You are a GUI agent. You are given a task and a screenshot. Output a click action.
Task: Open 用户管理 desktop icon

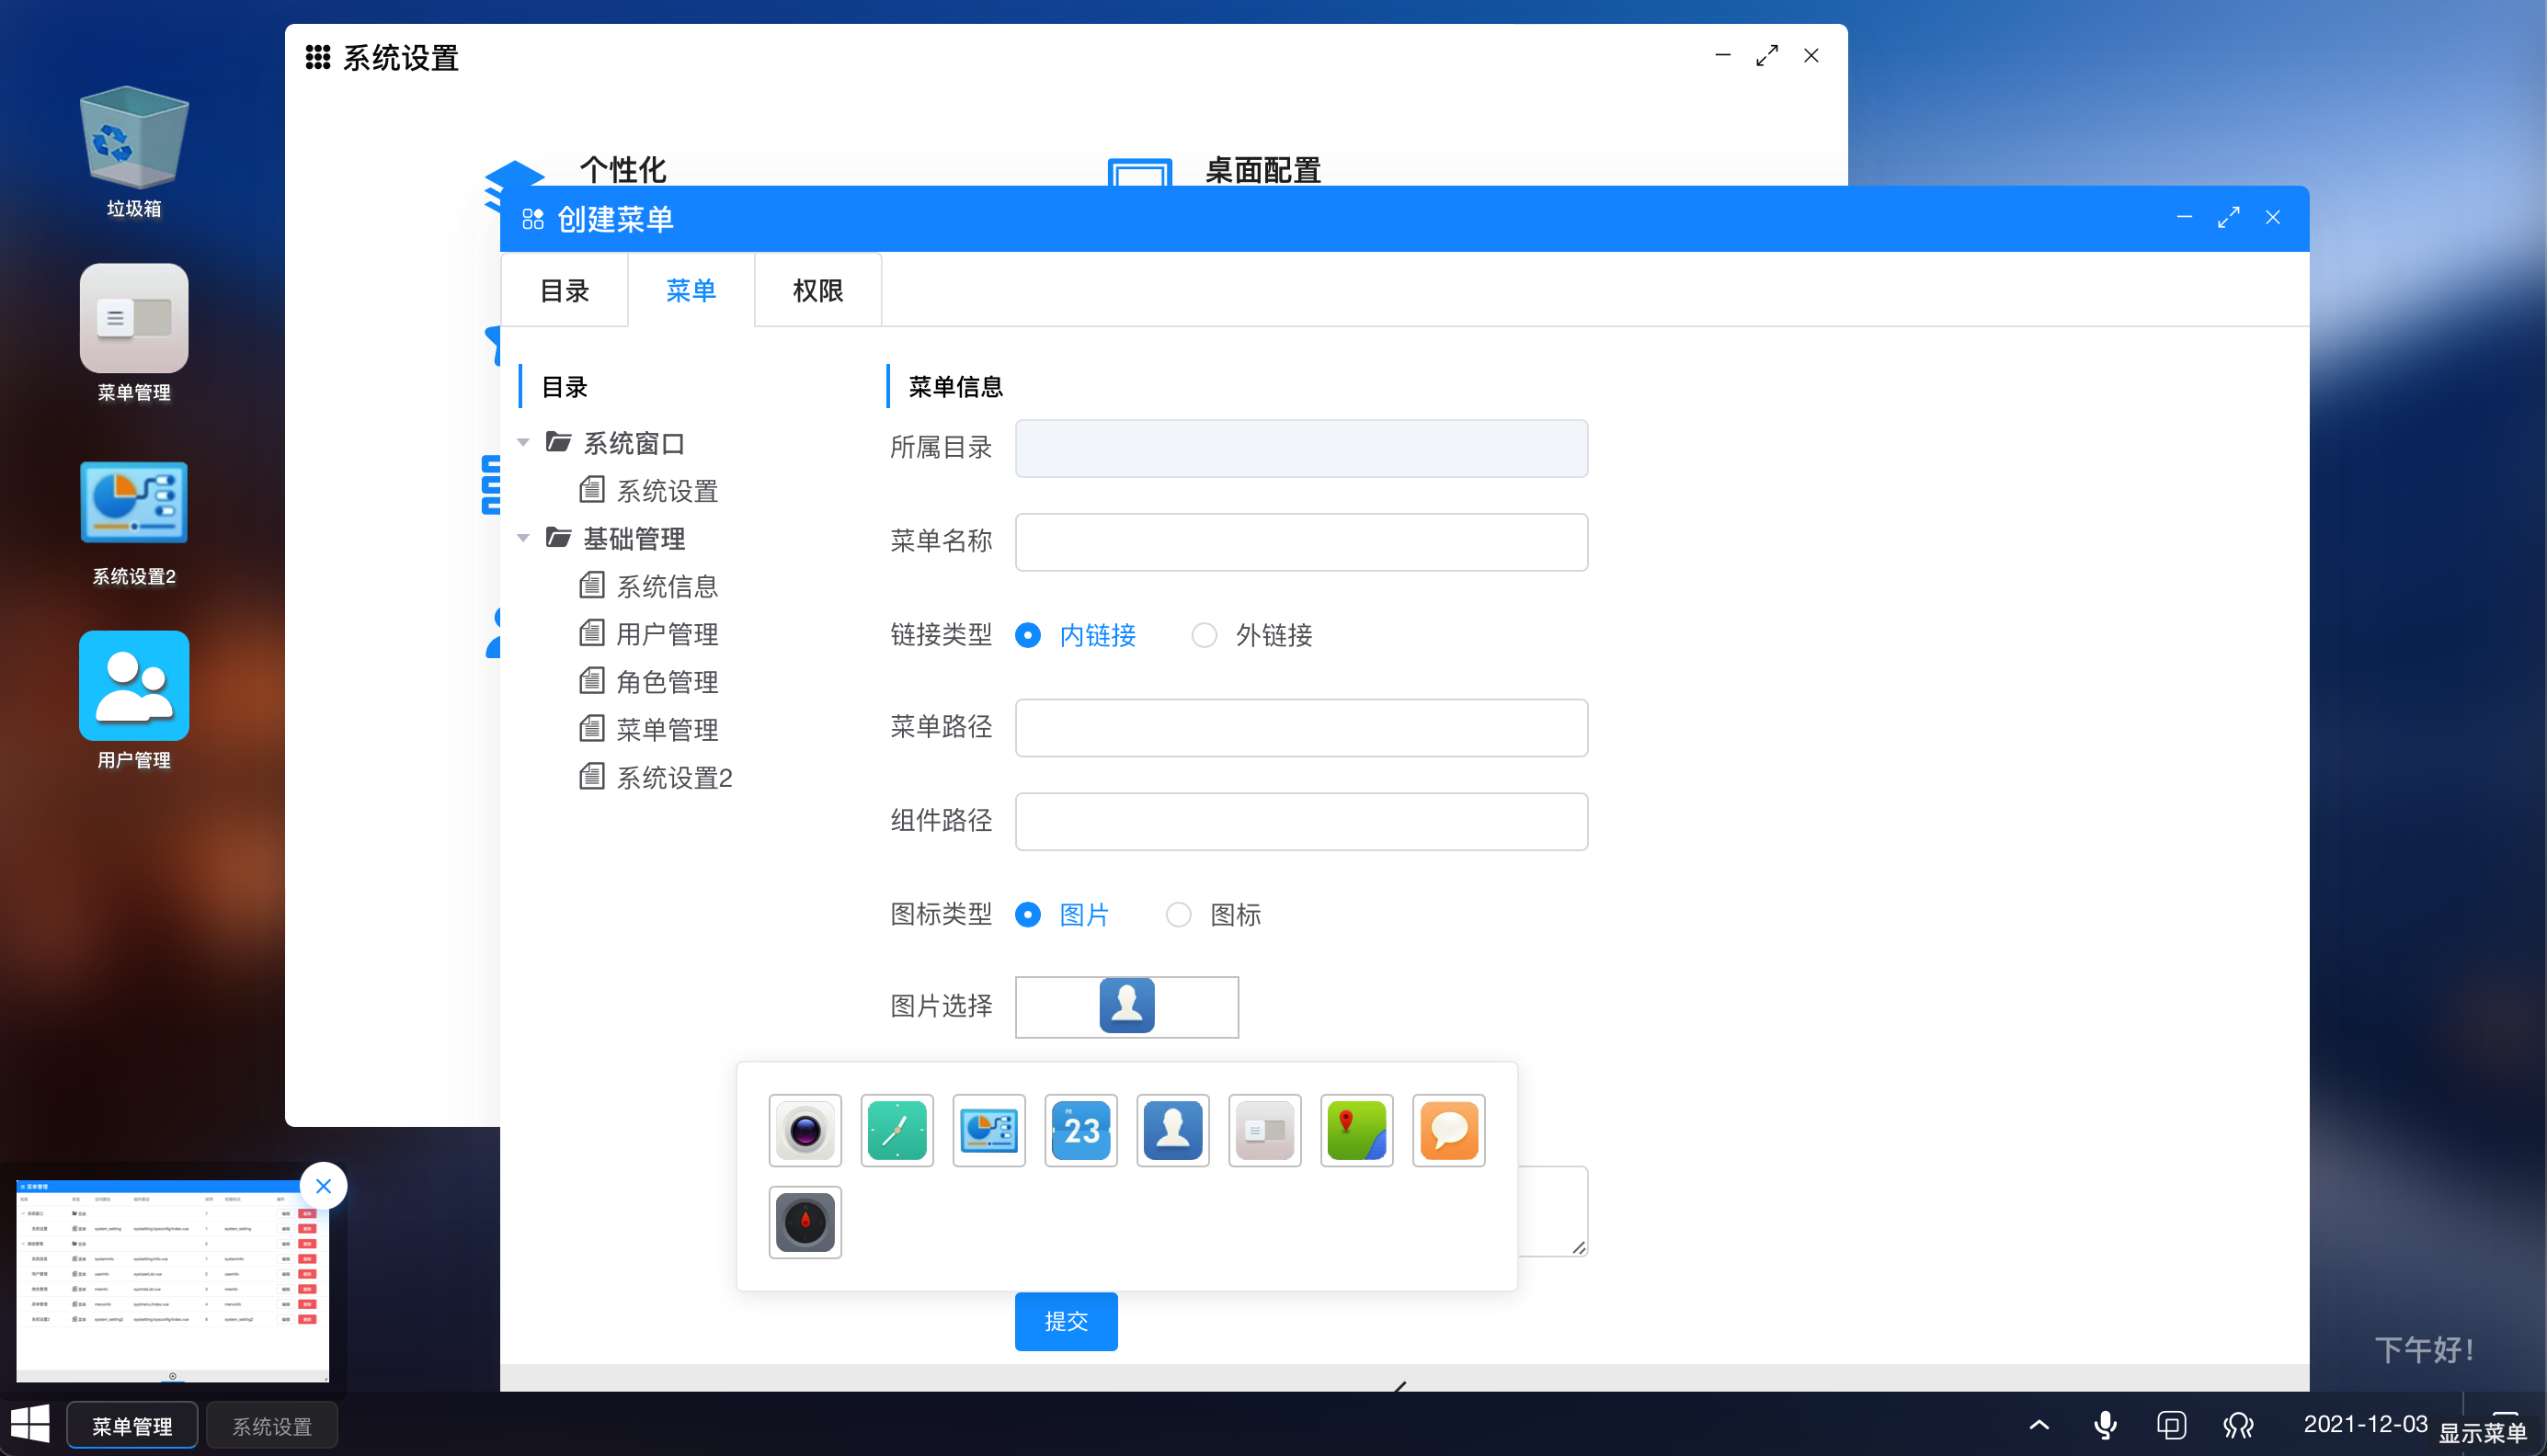pyautogui.click(x=134, y=686)
